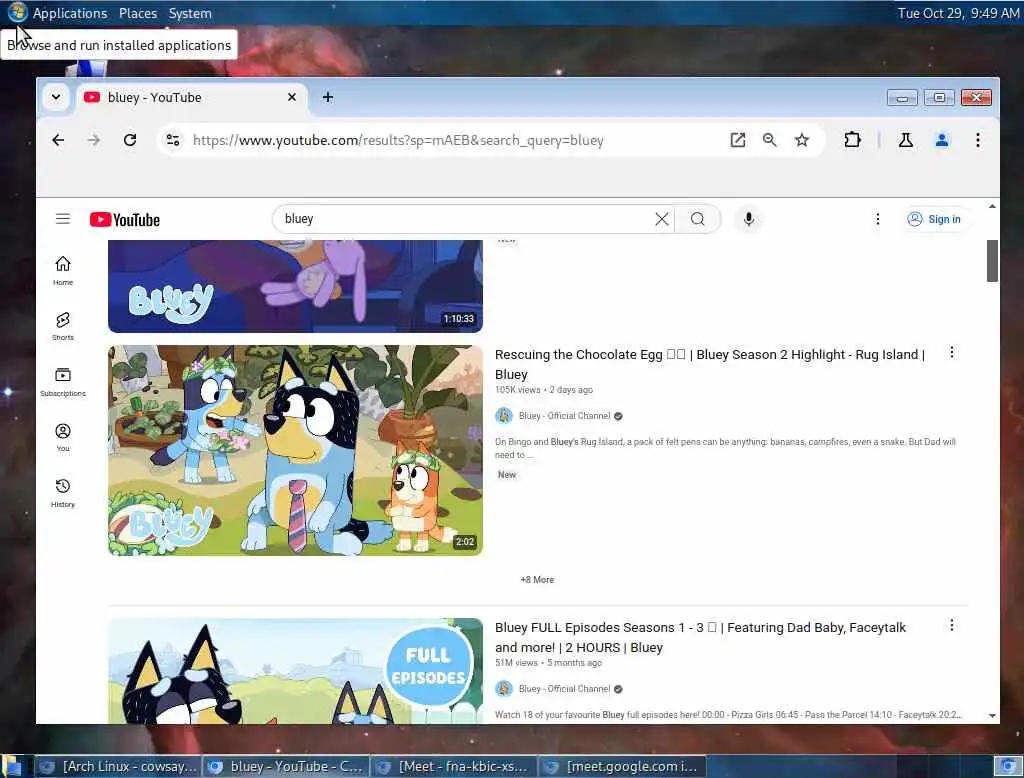Open the You section in sidebar
The height and width of the screenshot is (778, 1024).
tap(63, 437)
